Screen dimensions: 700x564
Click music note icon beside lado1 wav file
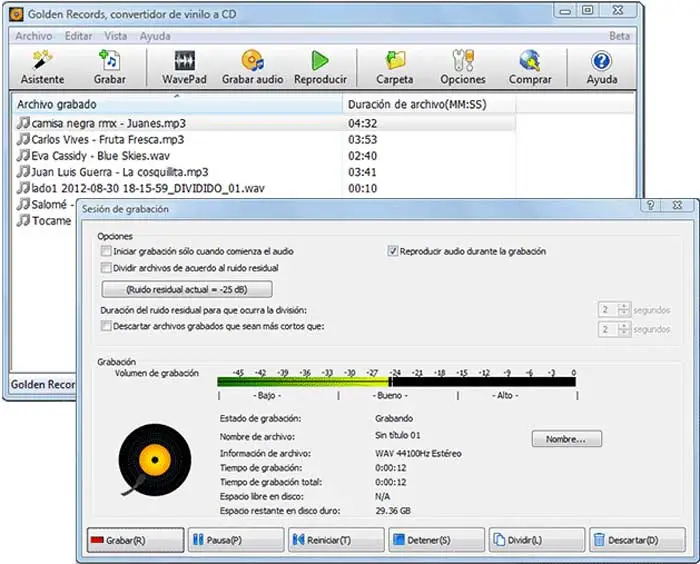point(23,188)
